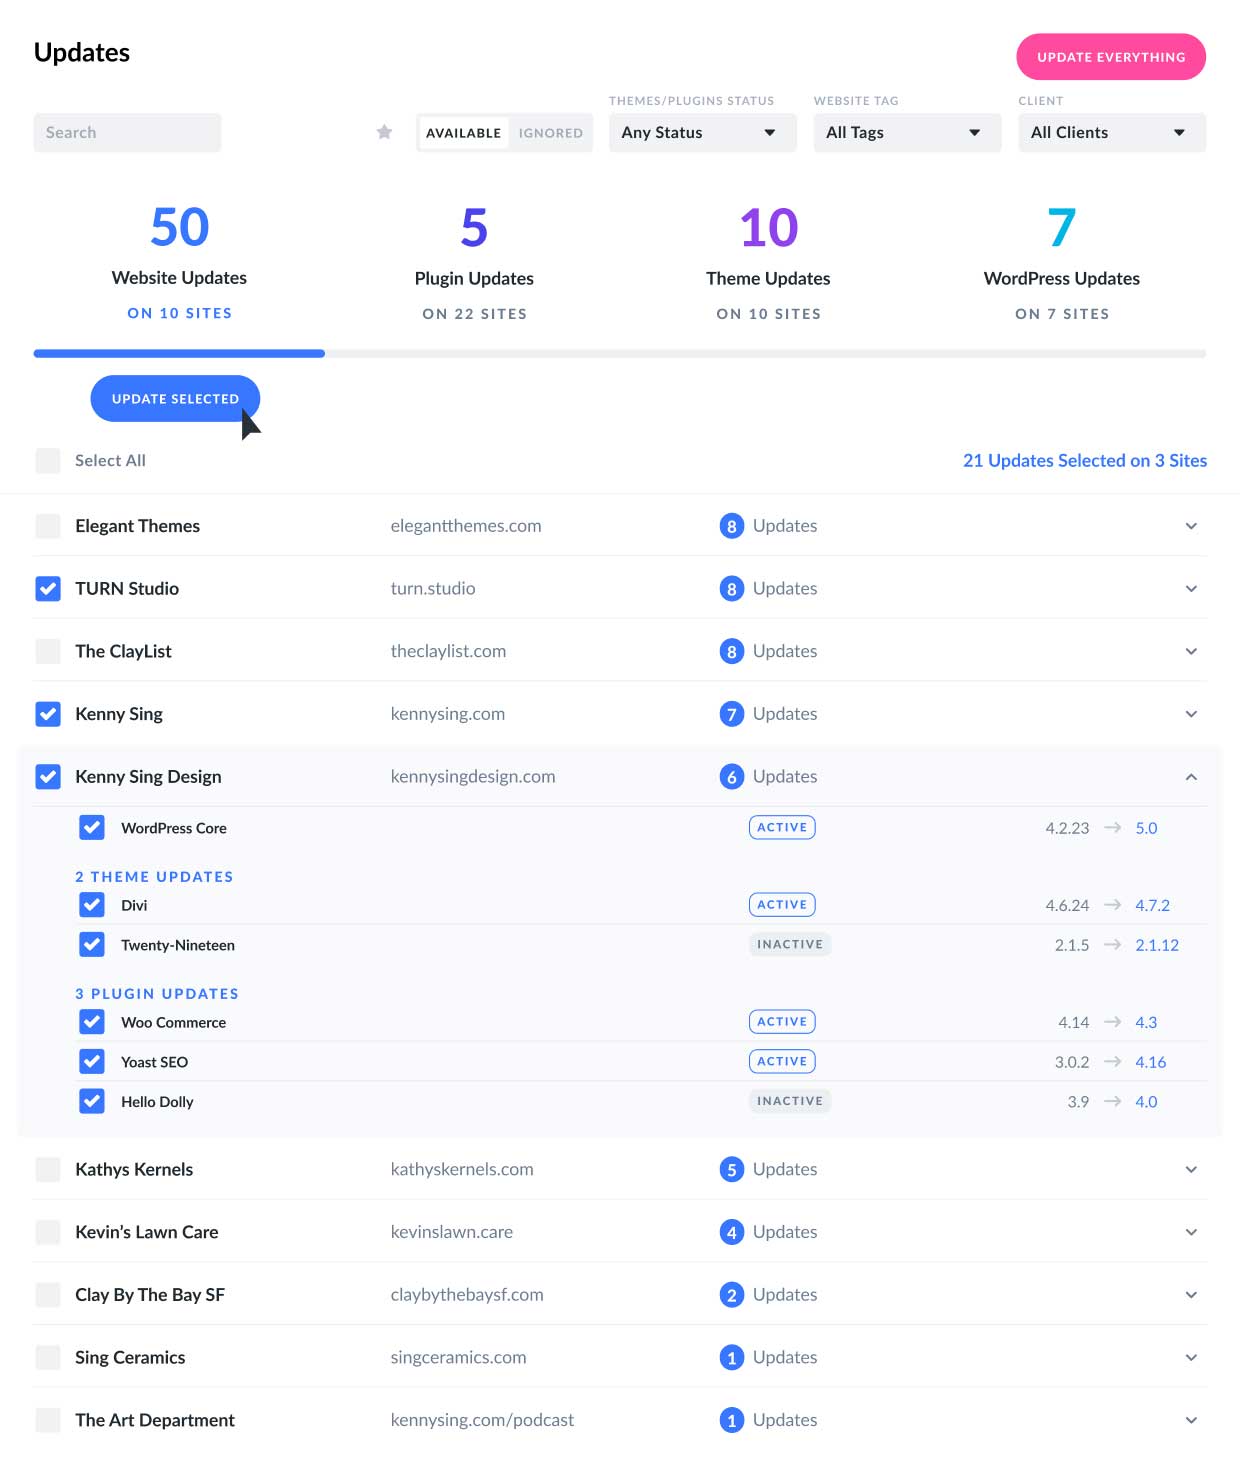Collapse the Kenny Sing Design row
1240x1480 pixels.
tap(1191, 776)
